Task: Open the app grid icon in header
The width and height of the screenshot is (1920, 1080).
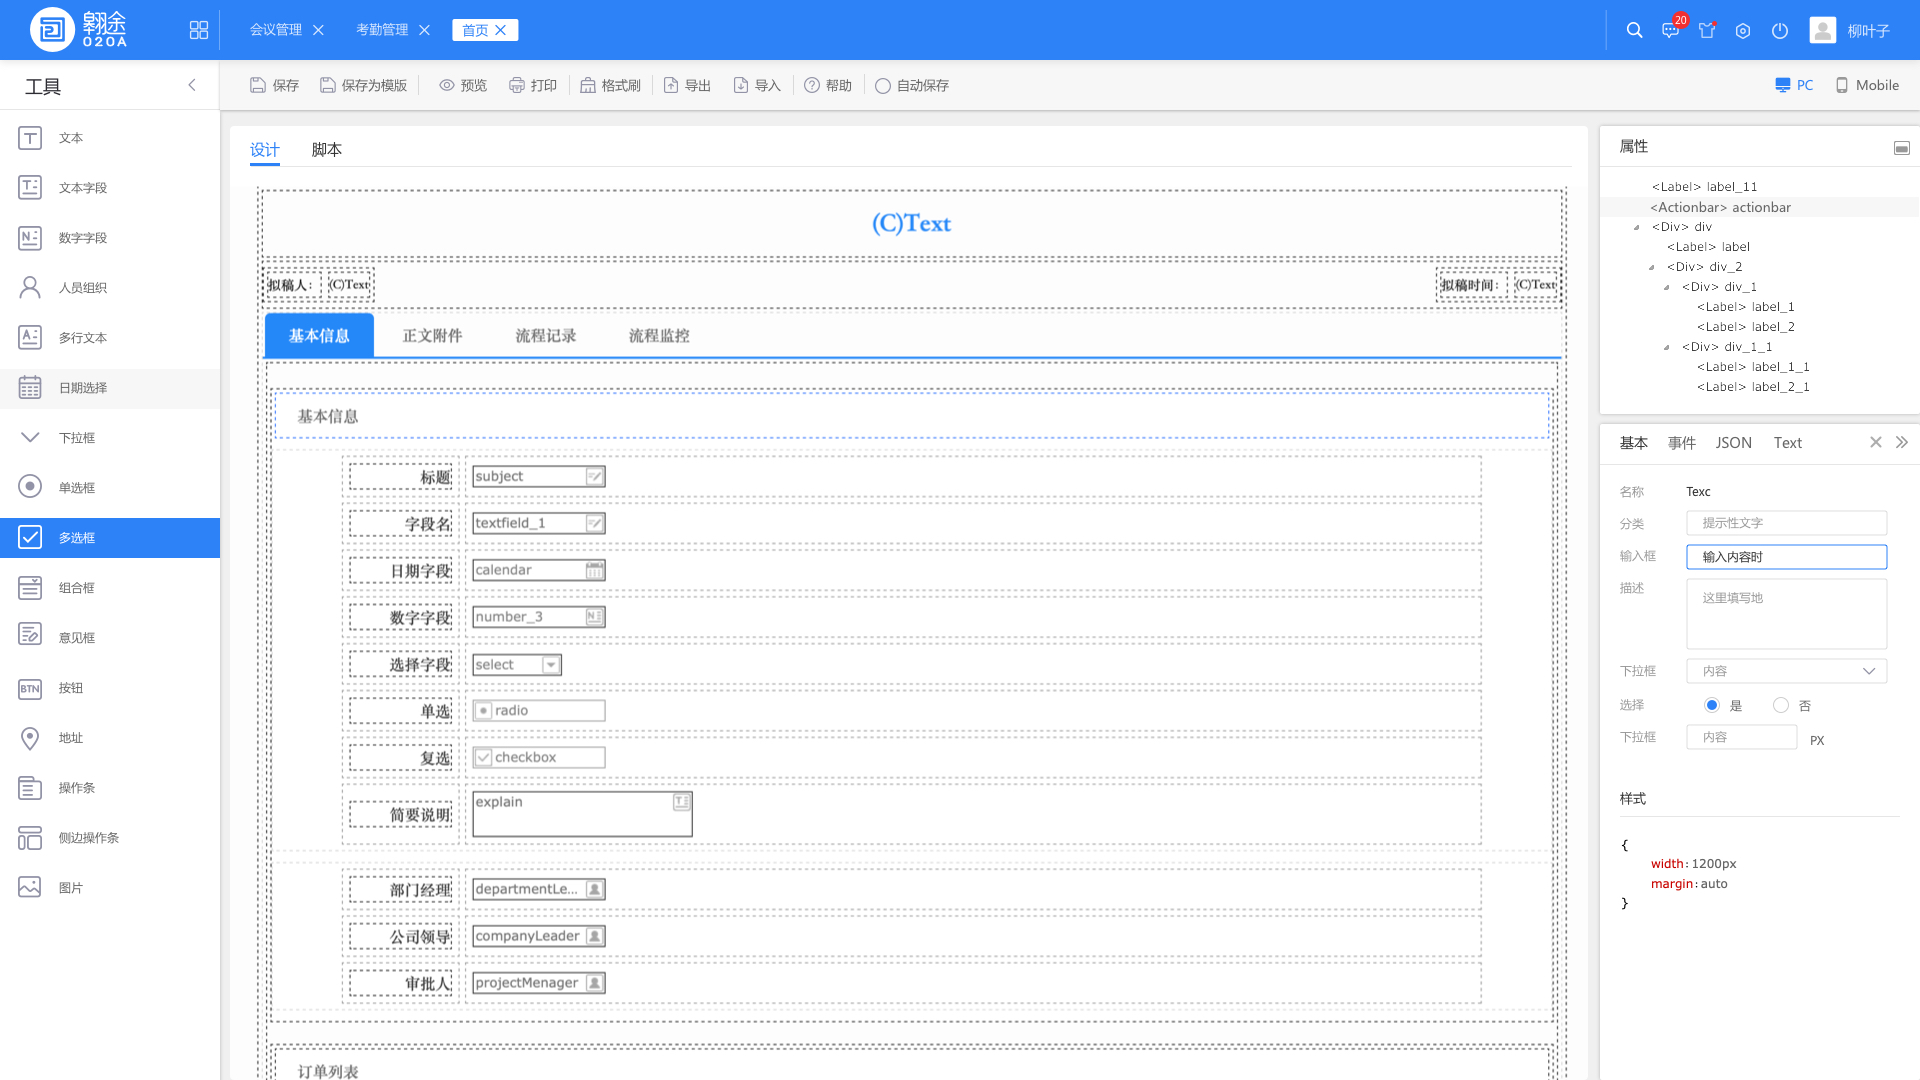Action: pyautogui.click(x=199, y=30)
